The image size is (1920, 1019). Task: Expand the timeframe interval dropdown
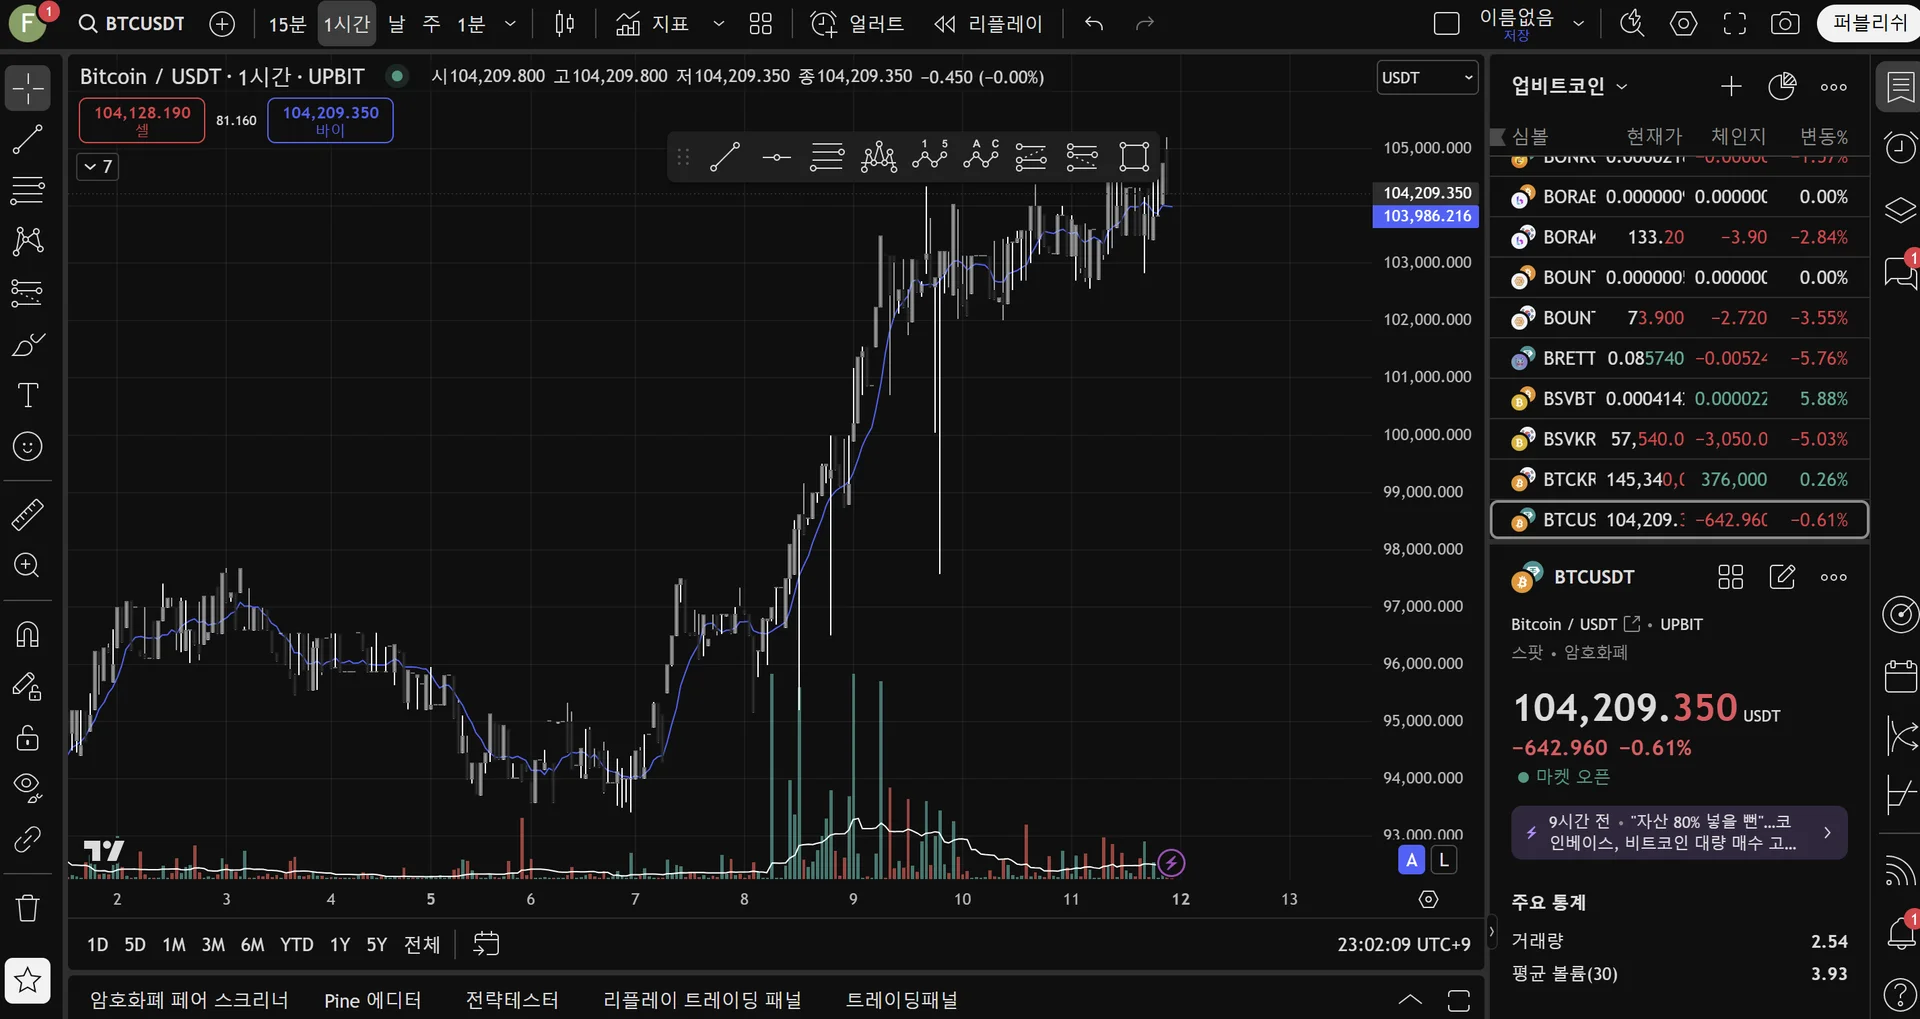[510, 23]
